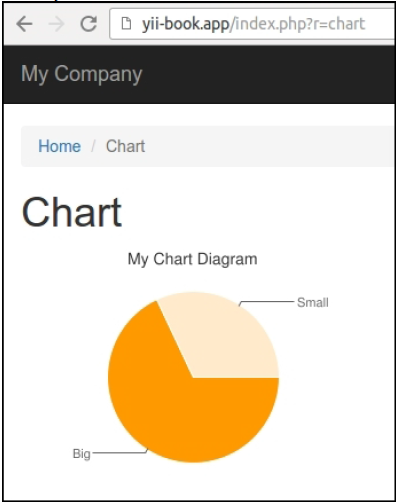
Task: Click the page document icon in address bar
Action: pyautogui.click(x=126, y=24)
